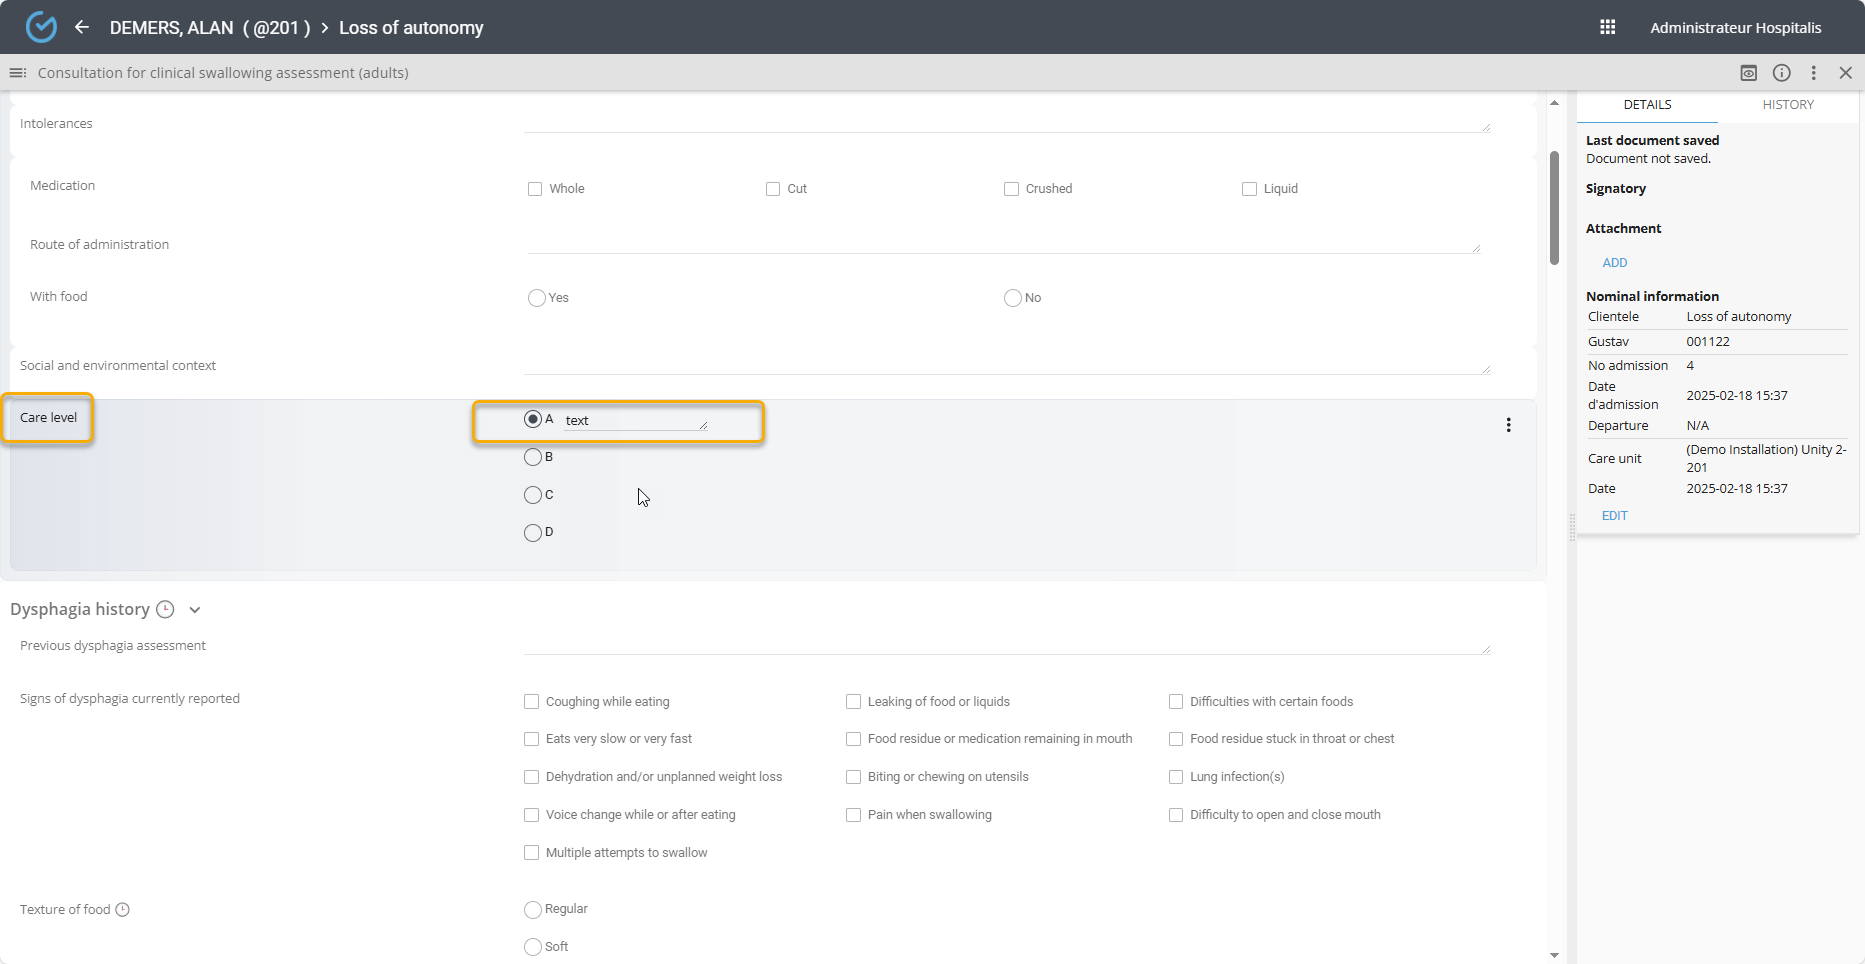1865x964 pixels.
Task: Click EDIT under Nominal information
Action: [x=1614, y=516]
